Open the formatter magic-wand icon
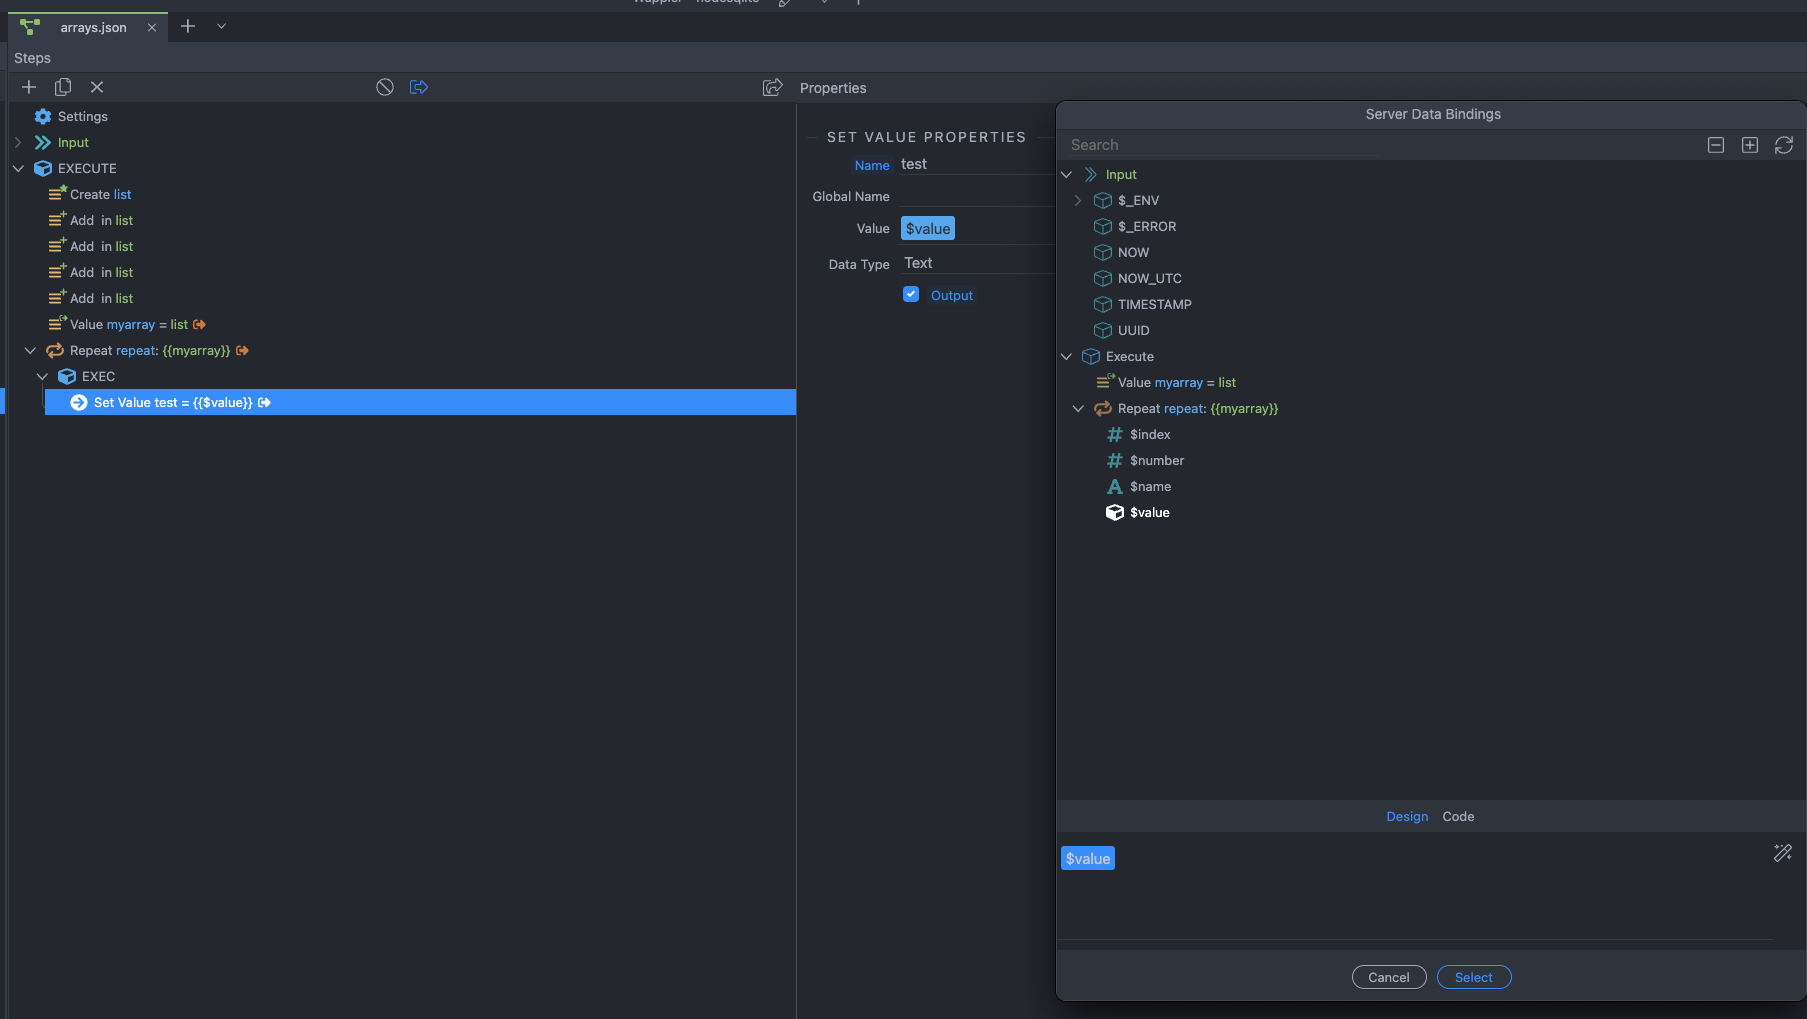Screen dimensions: 1807x1019 (1783, 853)
